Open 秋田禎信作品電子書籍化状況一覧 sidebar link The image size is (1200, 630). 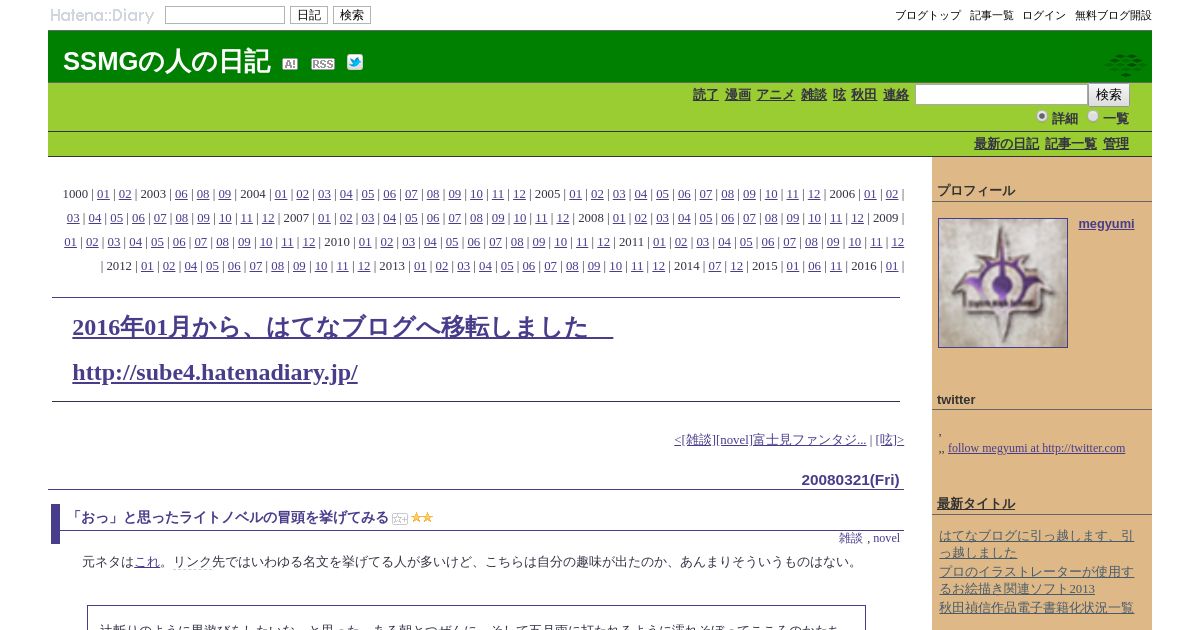tap(1036, 608)
